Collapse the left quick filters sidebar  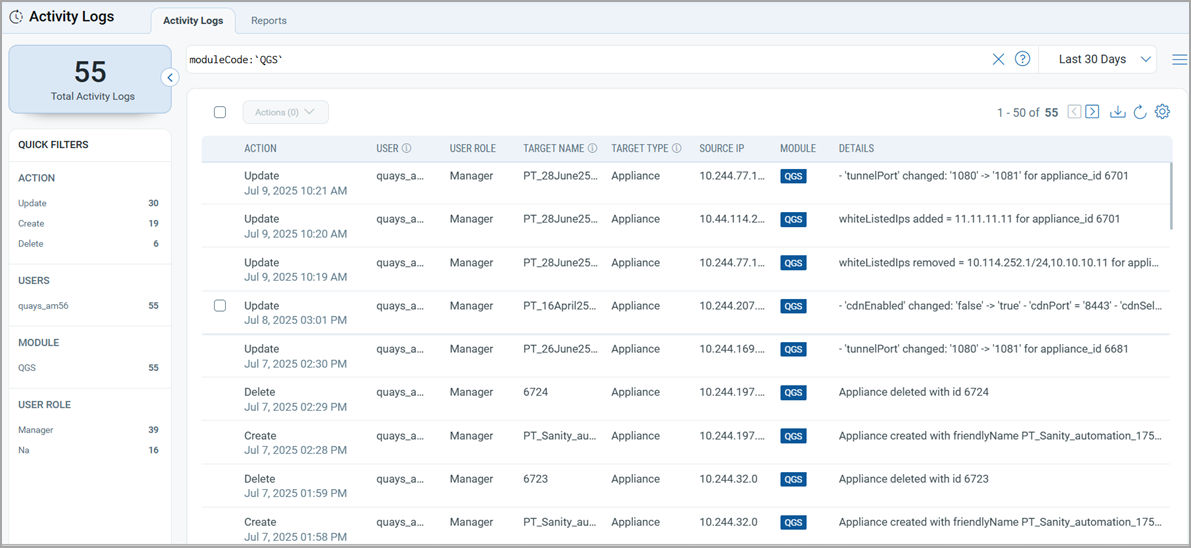[170, 77]
